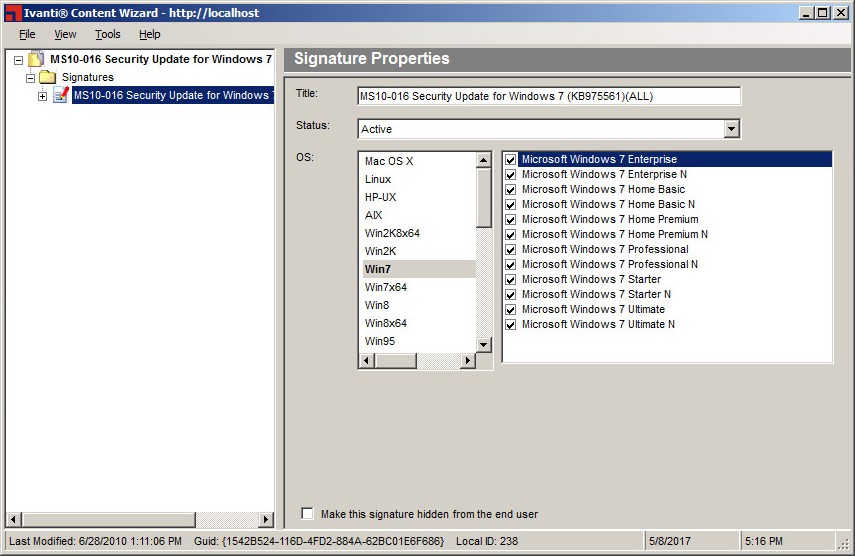Click tree panel horizontal scrollbar thumb
Screen dimensions: 855x556
pos(109,519)
